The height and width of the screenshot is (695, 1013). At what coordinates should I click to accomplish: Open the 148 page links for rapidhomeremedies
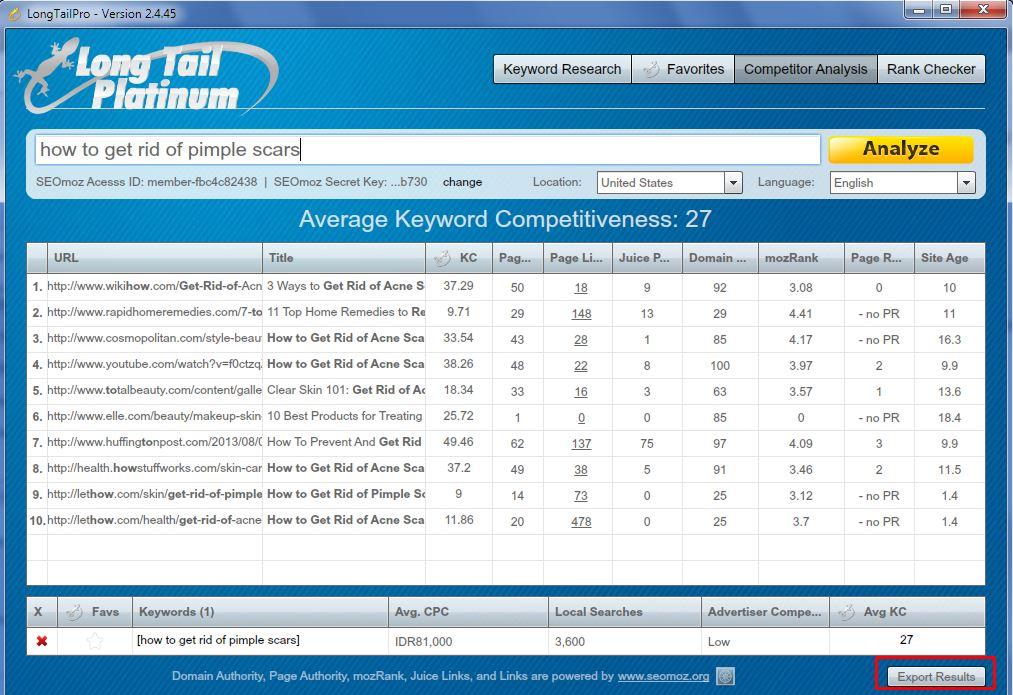tap(580, 313)
